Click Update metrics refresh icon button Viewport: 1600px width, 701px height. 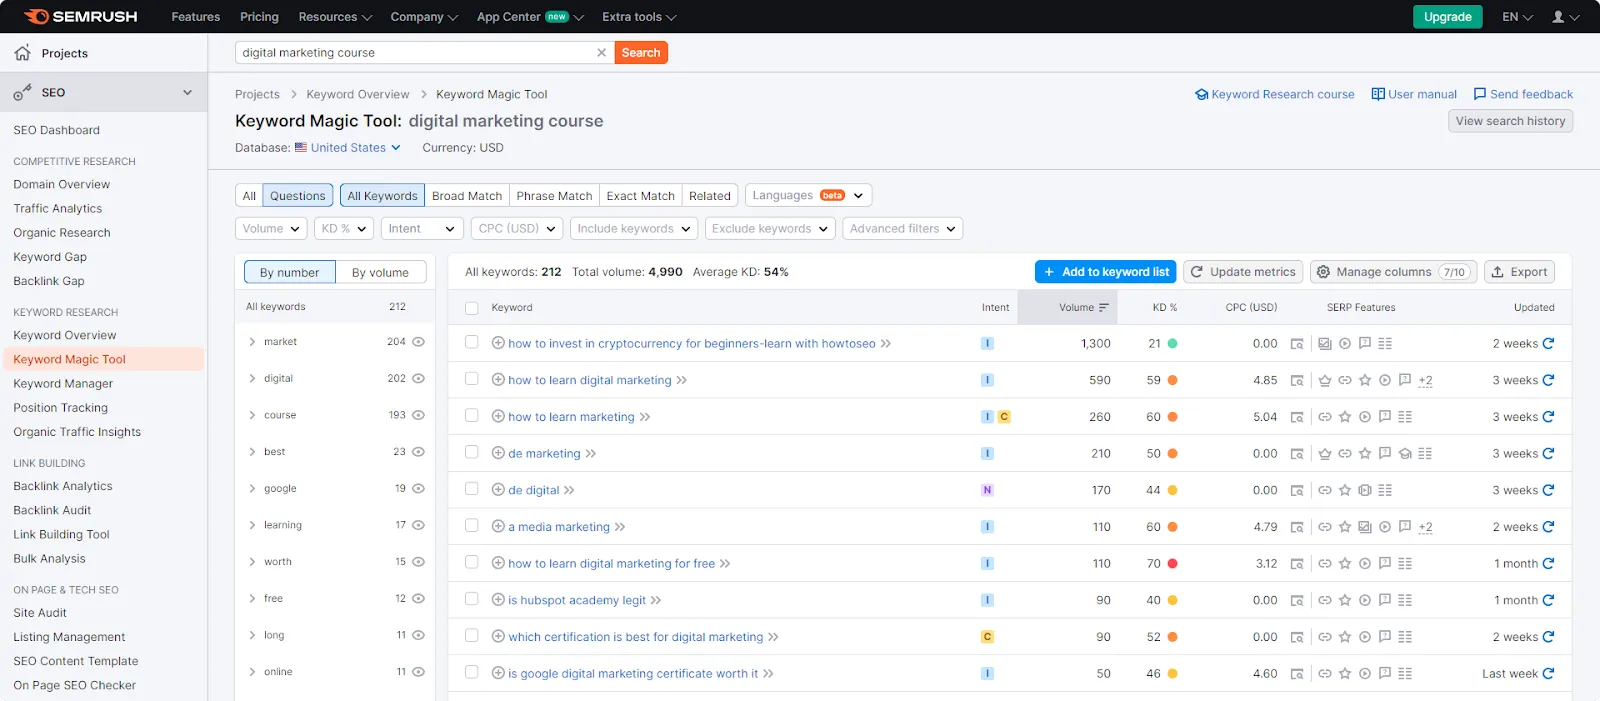click(x=1243, y=272)
